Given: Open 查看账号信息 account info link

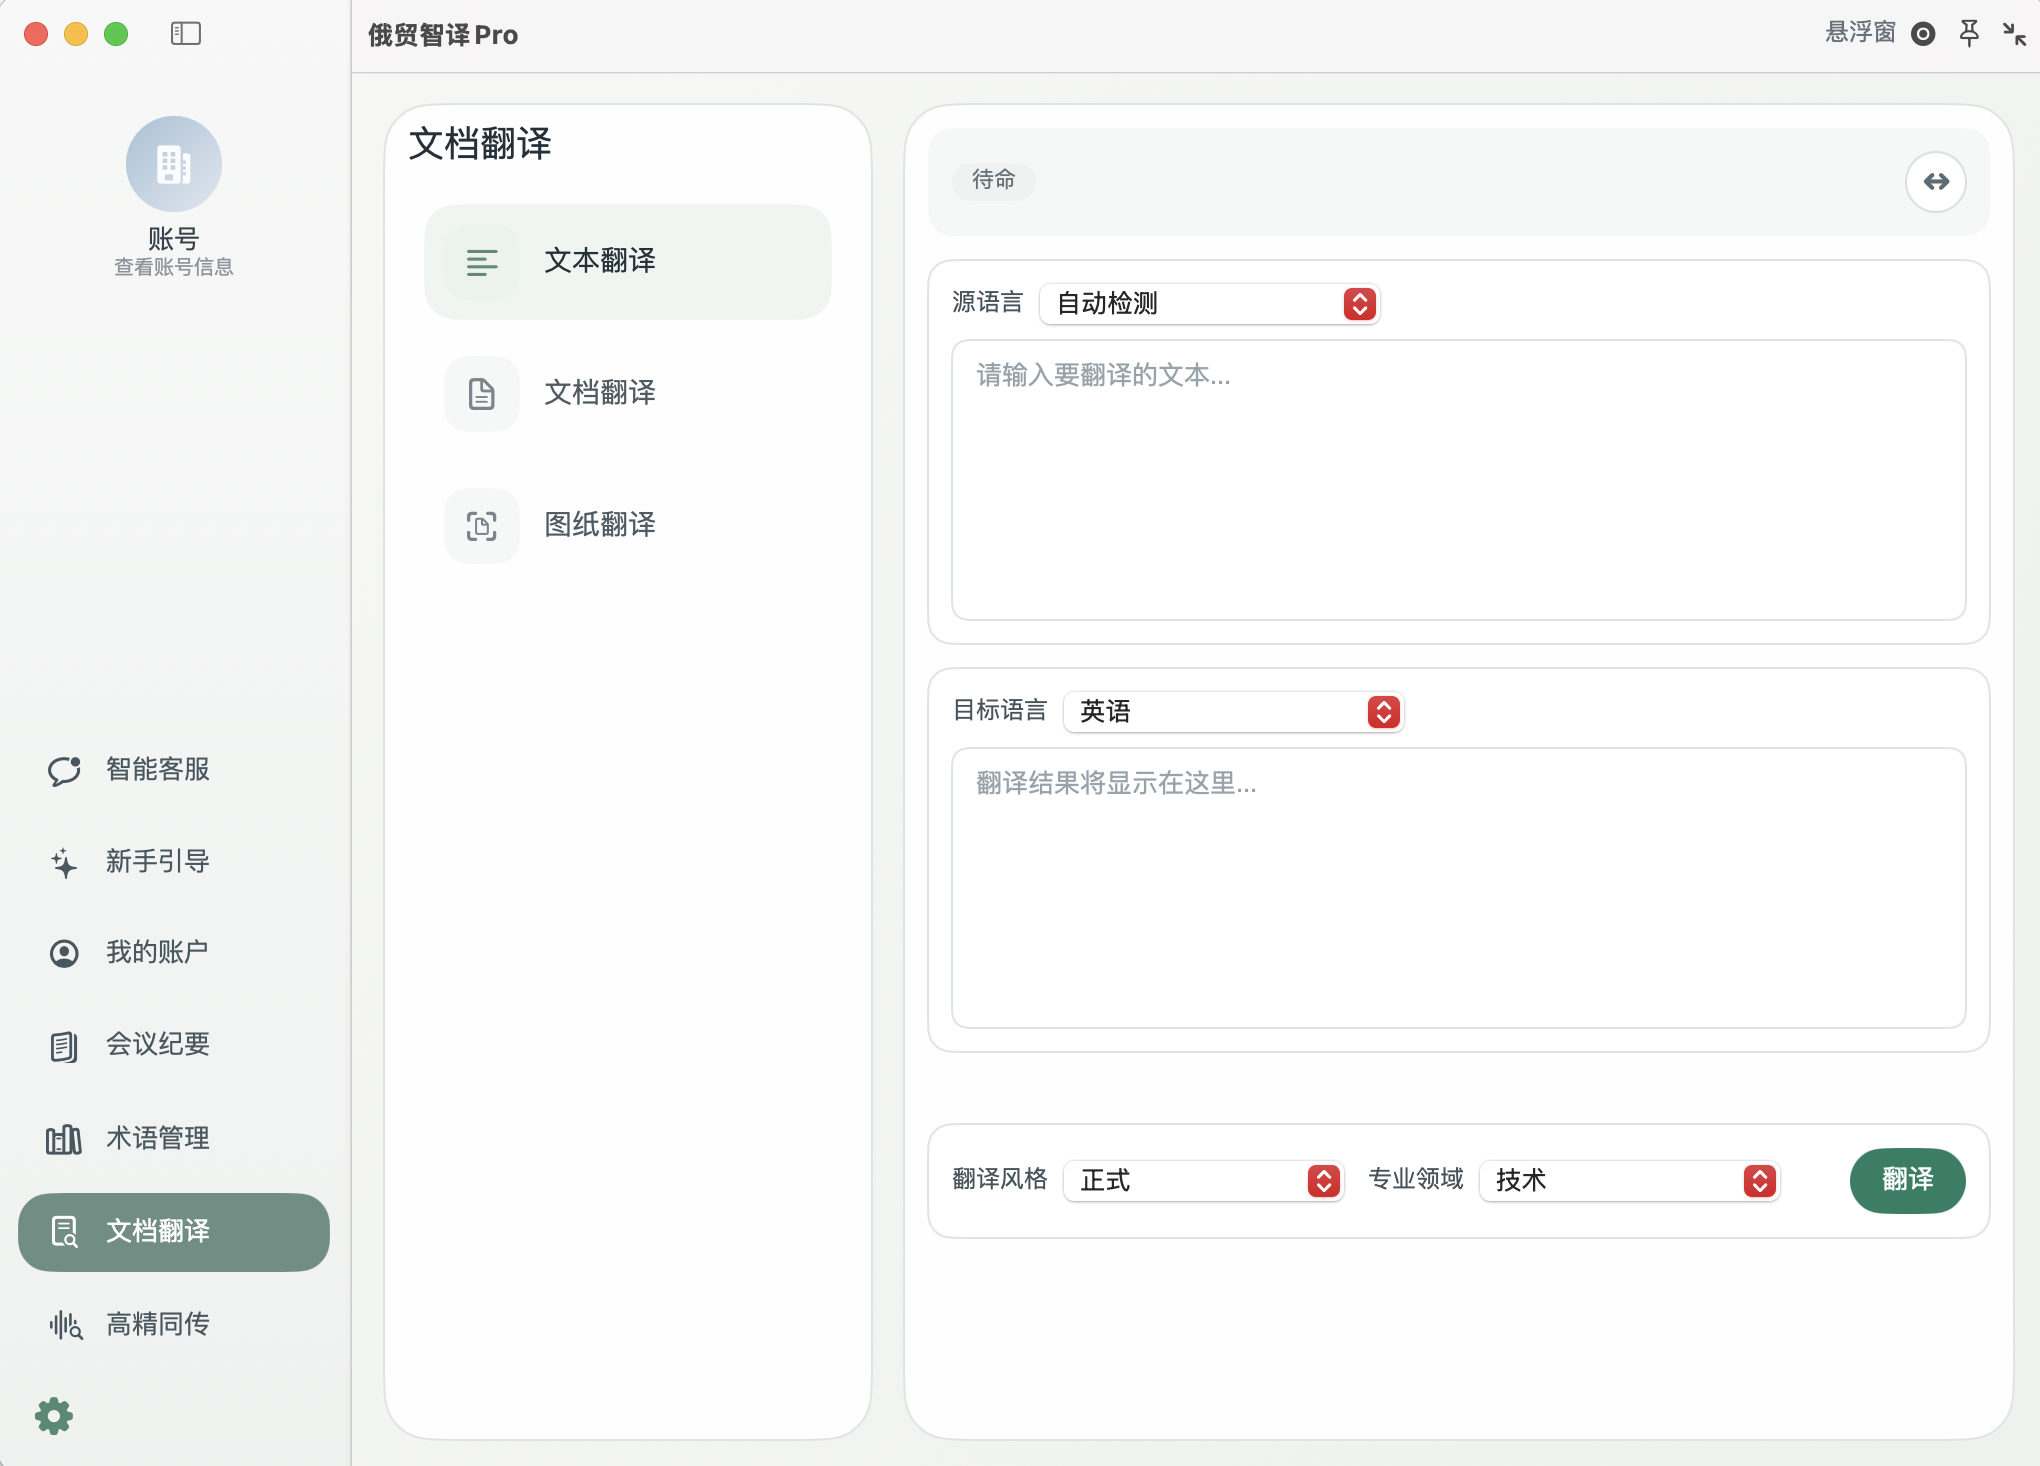Looking at the screenshot, I should (173, 265).
